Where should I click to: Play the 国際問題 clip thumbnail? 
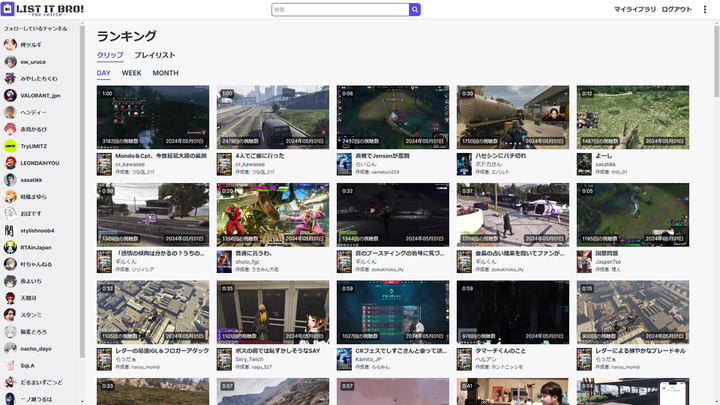coord(633,215)
